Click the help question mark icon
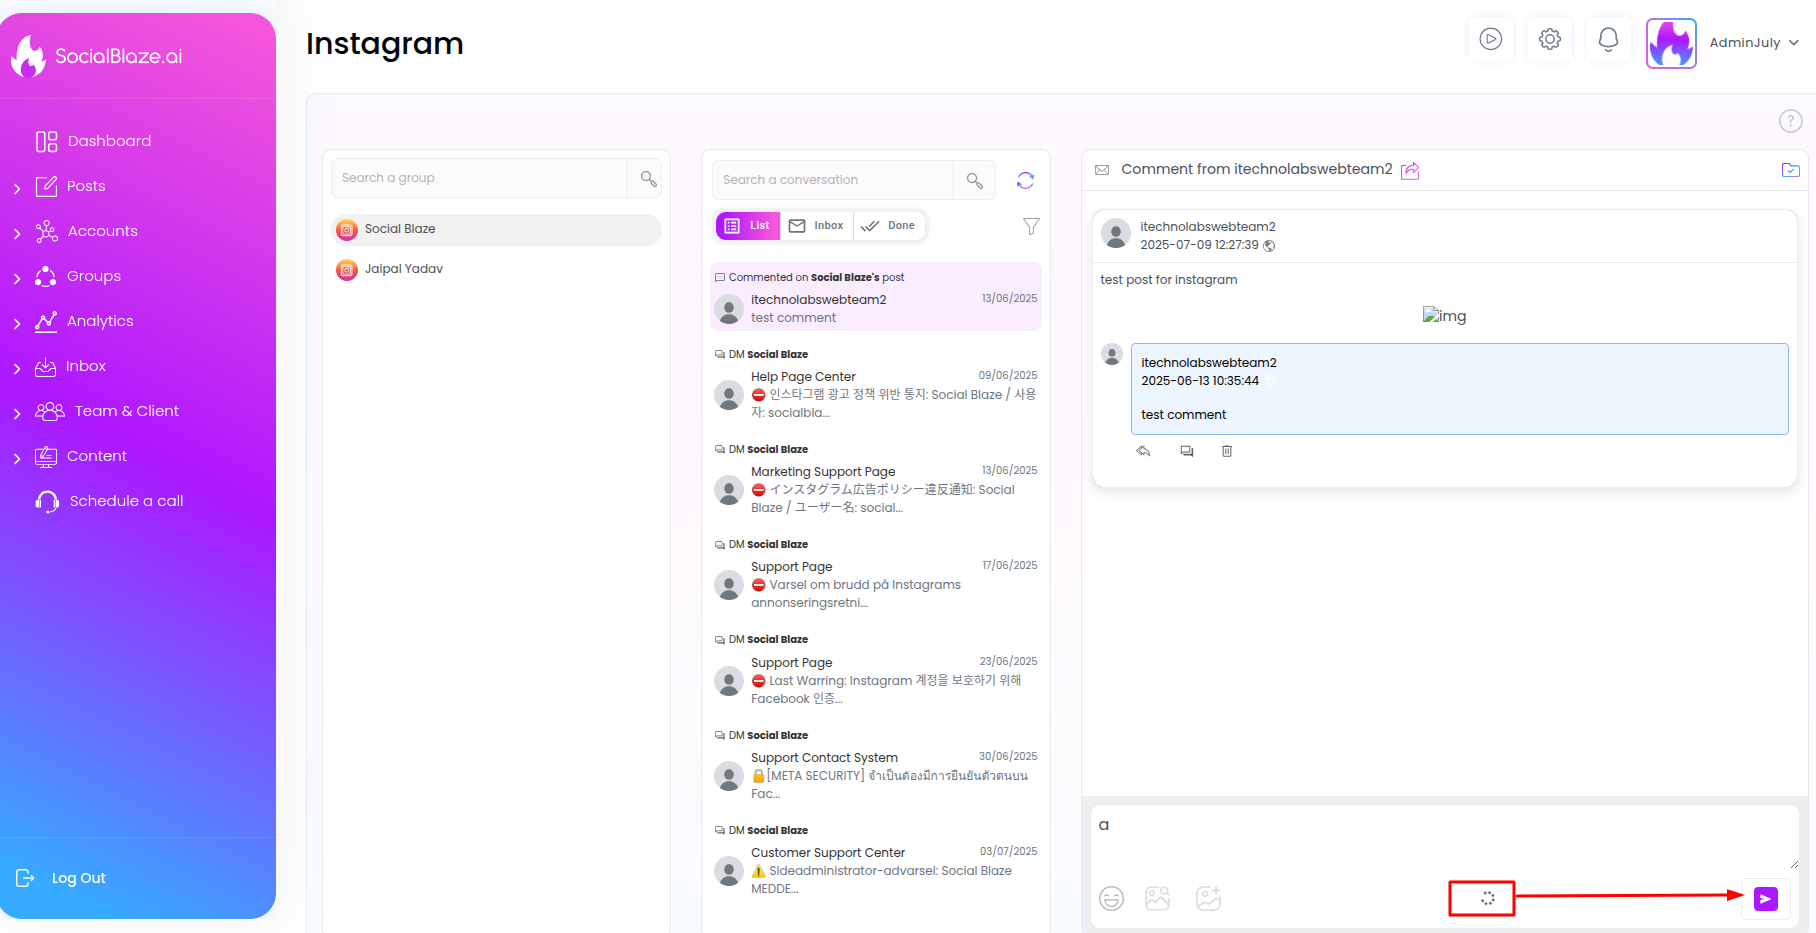 coord(1790,121)
